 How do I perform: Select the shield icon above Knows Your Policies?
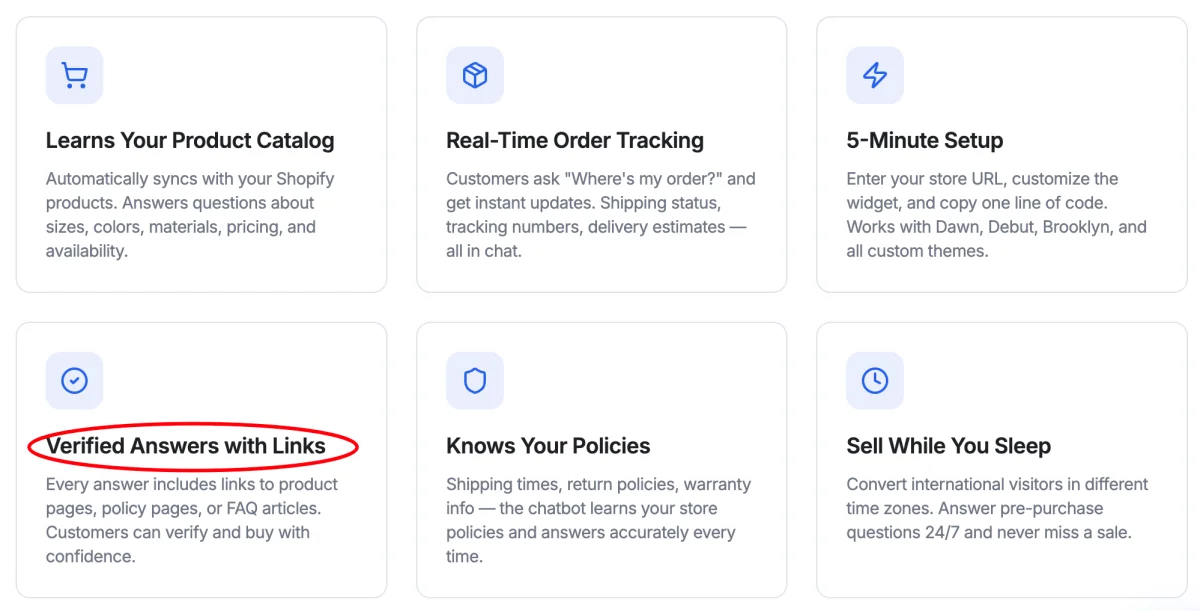(x=475, y=380)
